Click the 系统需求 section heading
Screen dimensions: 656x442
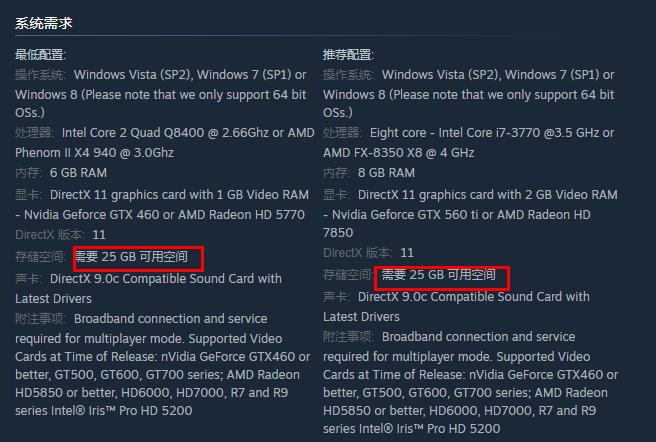point(44,23)
